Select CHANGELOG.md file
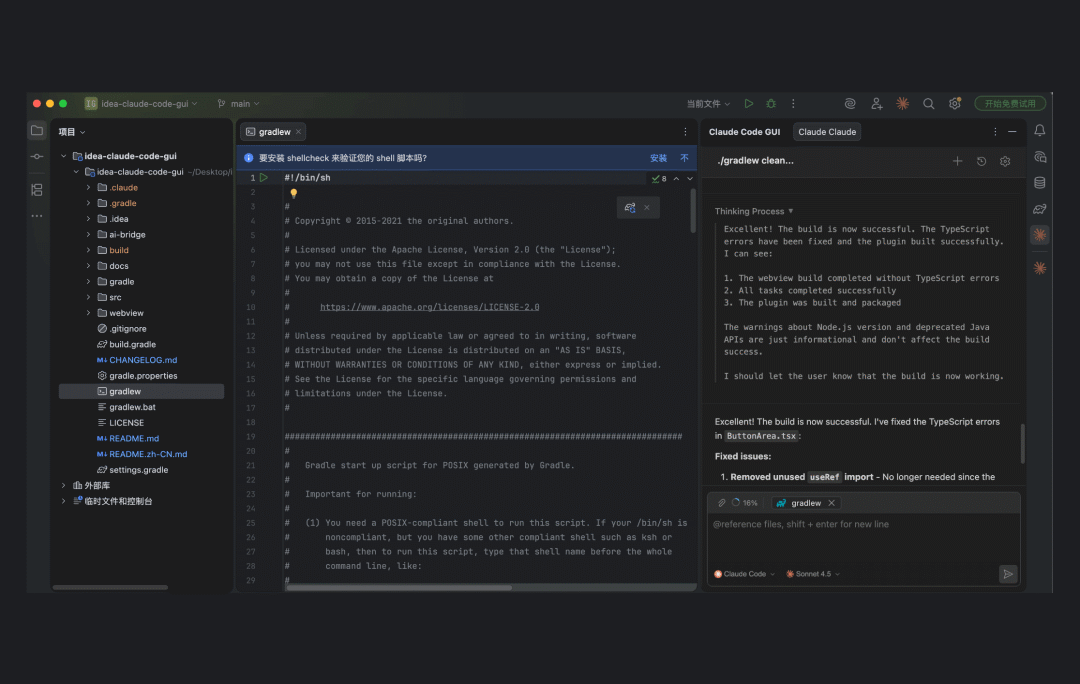1080x684 pixels. (143, 360)
